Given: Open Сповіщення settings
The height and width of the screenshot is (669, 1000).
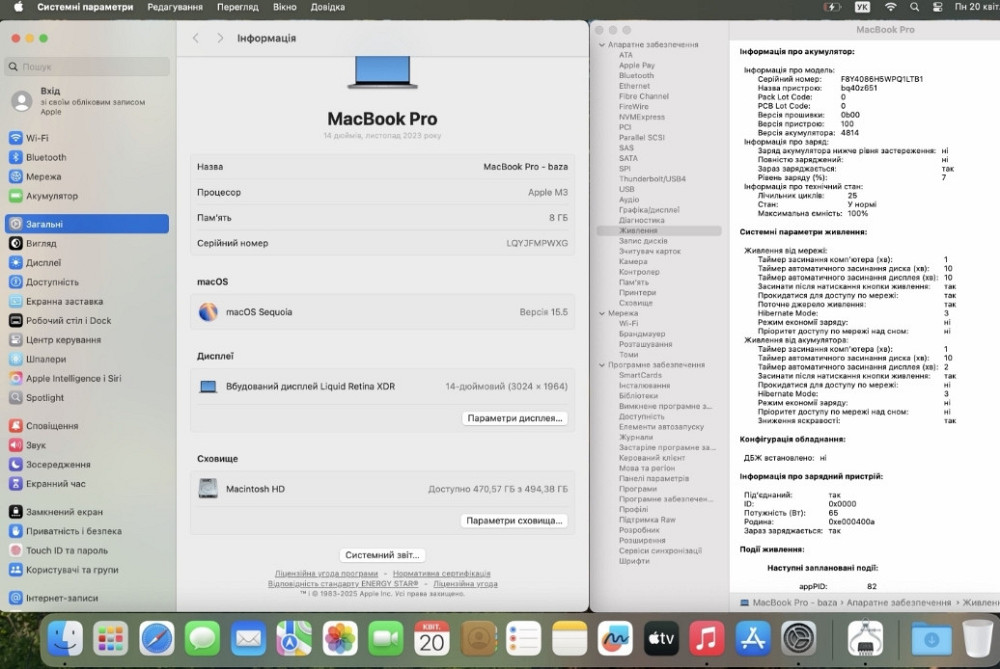Looking at the screenshot, I should pyautogui.click(x=44, y=425).
